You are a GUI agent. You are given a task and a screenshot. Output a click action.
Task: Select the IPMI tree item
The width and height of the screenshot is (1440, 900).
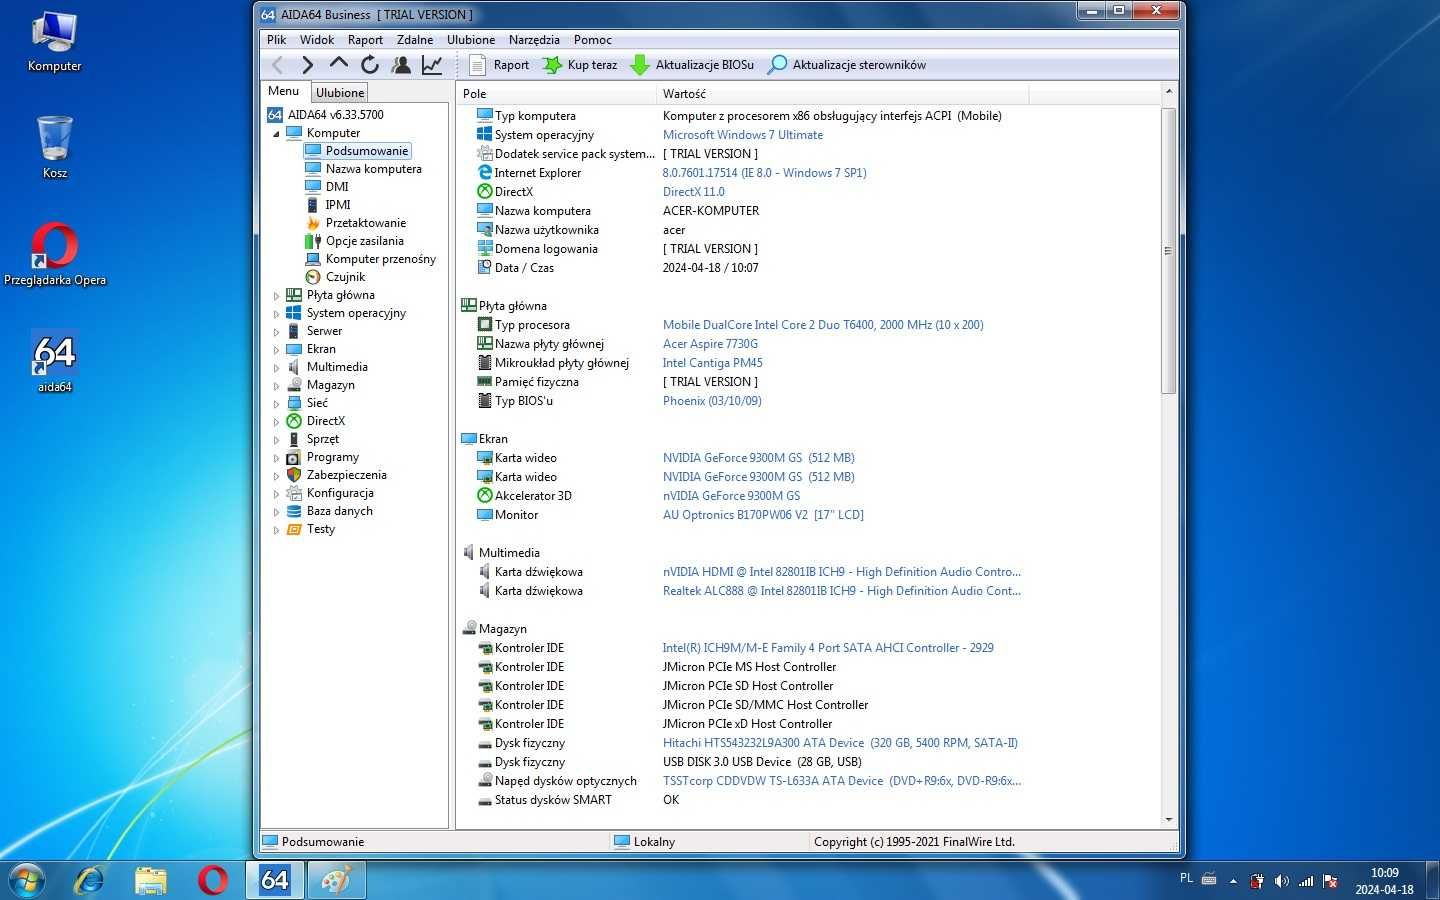click(338, 205)
